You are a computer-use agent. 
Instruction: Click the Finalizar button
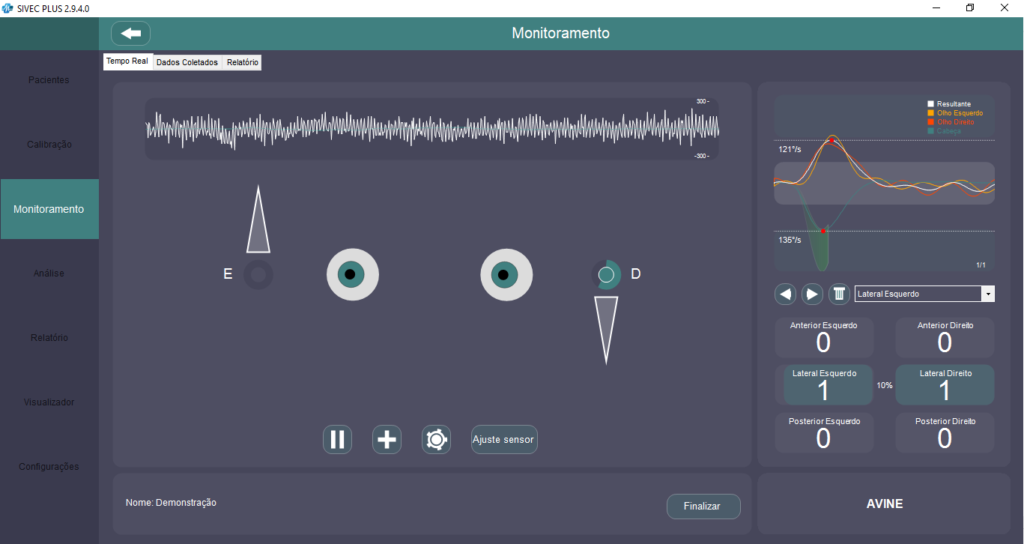pos(703,506)
